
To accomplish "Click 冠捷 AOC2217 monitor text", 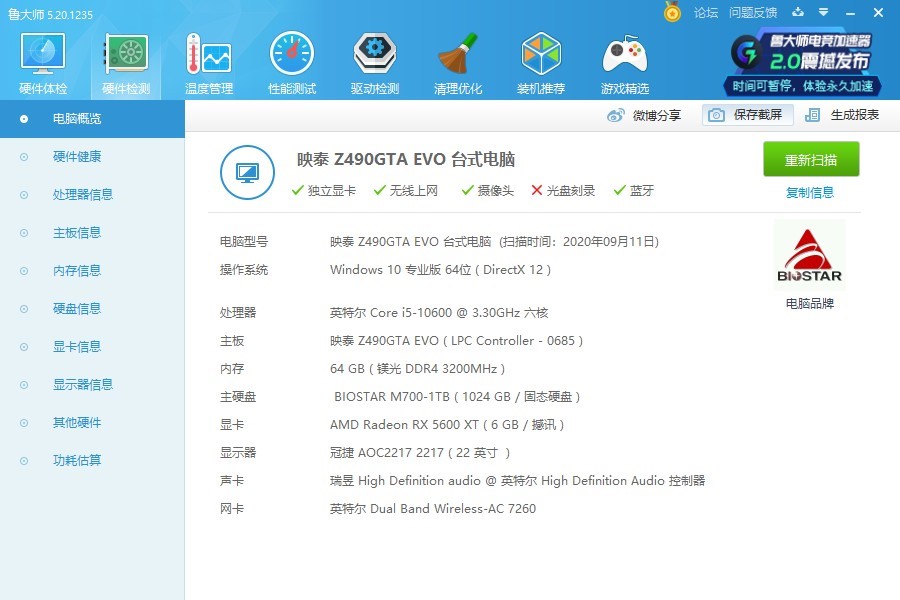I will [x=420, y=453].
